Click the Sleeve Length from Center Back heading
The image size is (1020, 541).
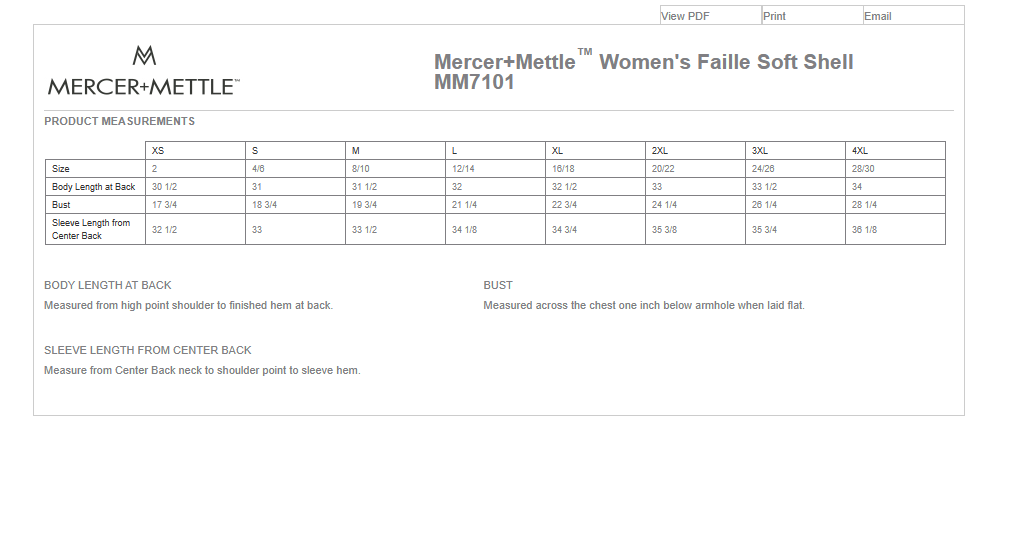(x=148, y=350)
